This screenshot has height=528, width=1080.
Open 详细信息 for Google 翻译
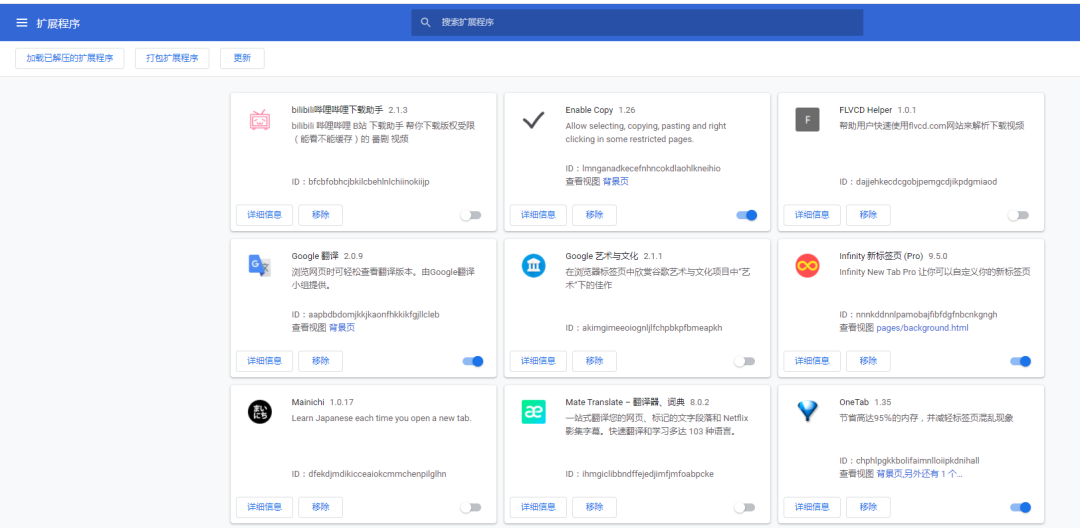coord(264,361)
